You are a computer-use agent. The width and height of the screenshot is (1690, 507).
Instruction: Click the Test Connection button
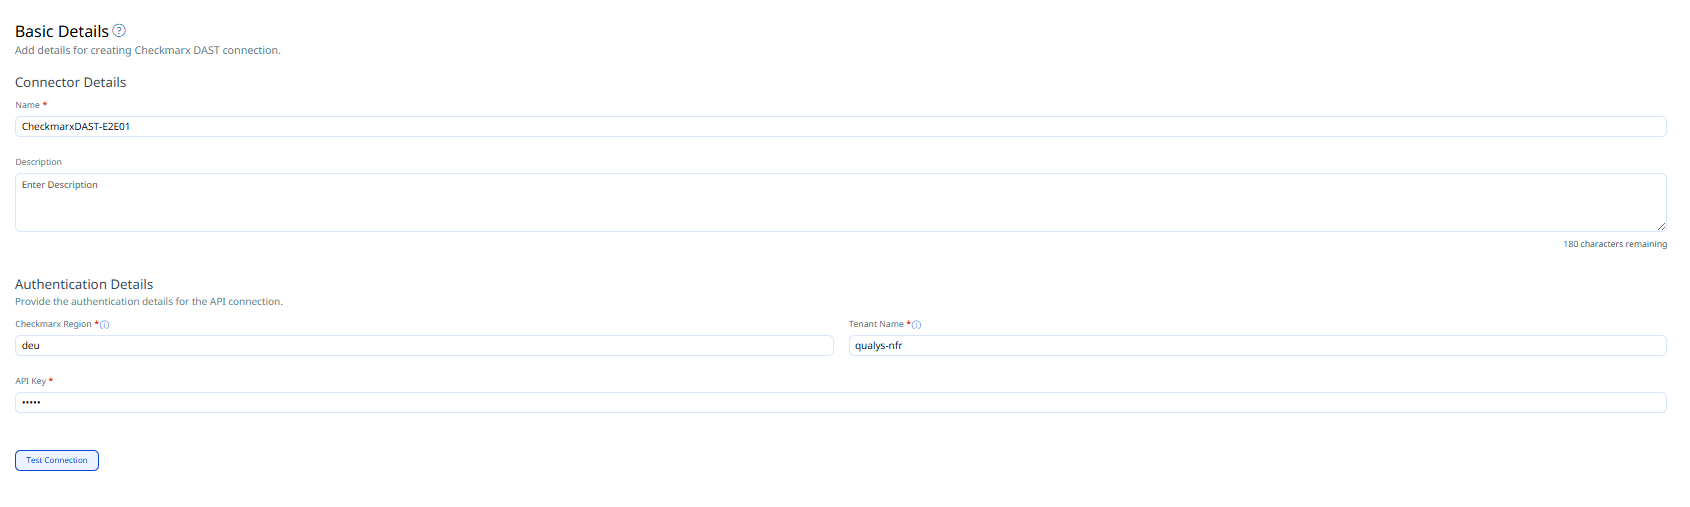tap(57, 461)
